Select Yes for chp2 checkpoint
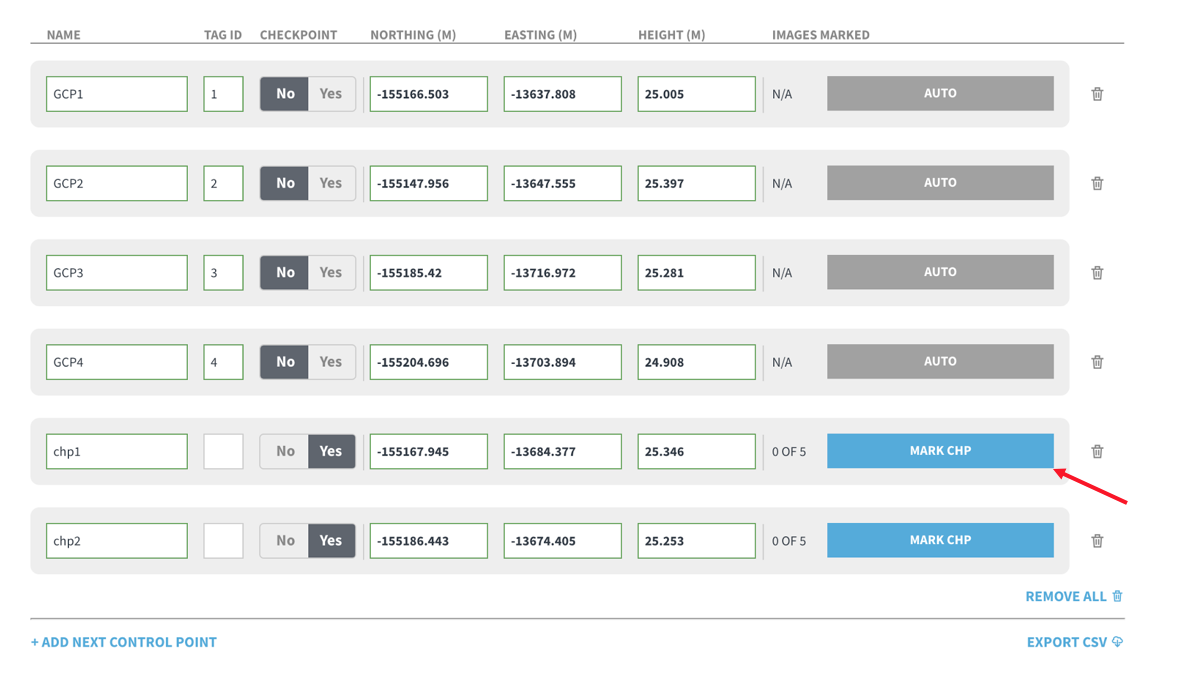 332,540
